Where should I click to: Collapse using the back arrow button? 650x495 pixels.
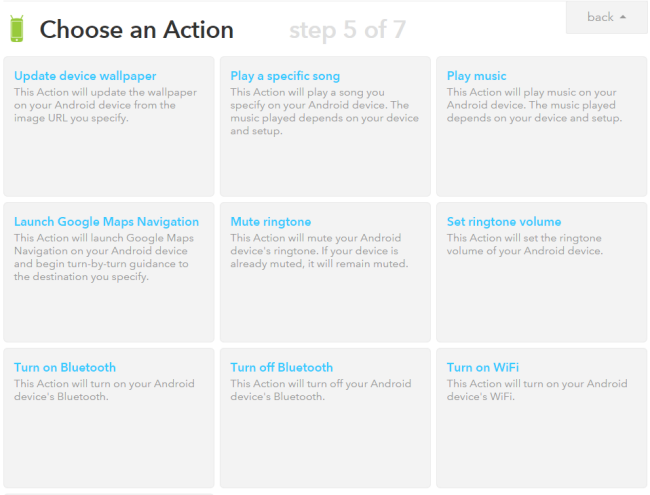click(x=606, y=17)
